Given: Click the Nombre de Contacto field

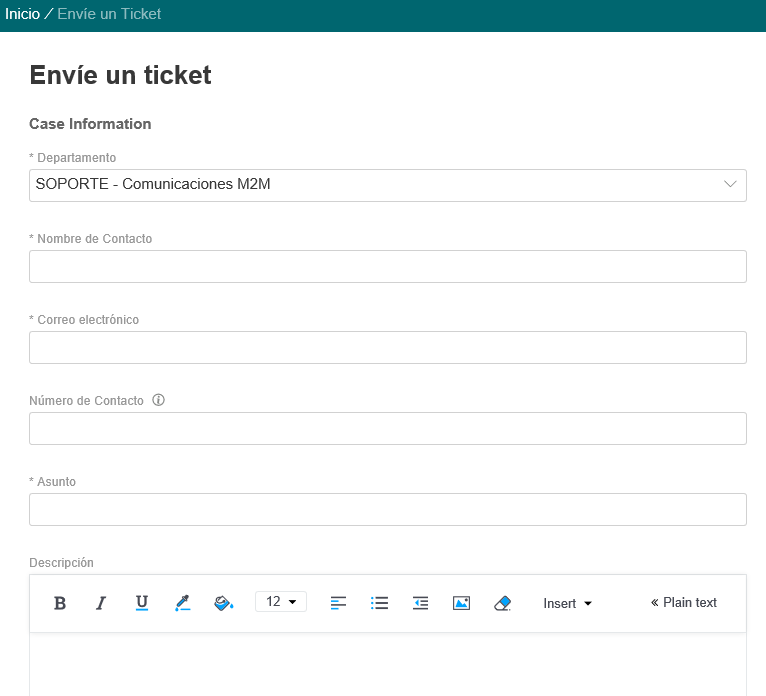Looking at the screenshot, I should tap(388, 267).
